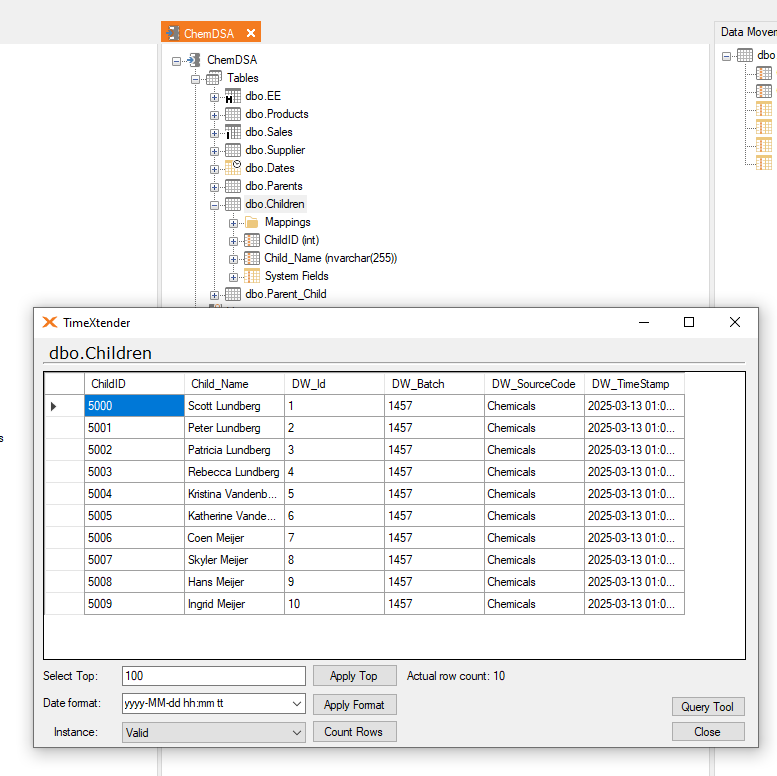Viewport: 777px width, 776px height.
Task: Click the Coen Meijer cell
Action: (x=234, y=538)
